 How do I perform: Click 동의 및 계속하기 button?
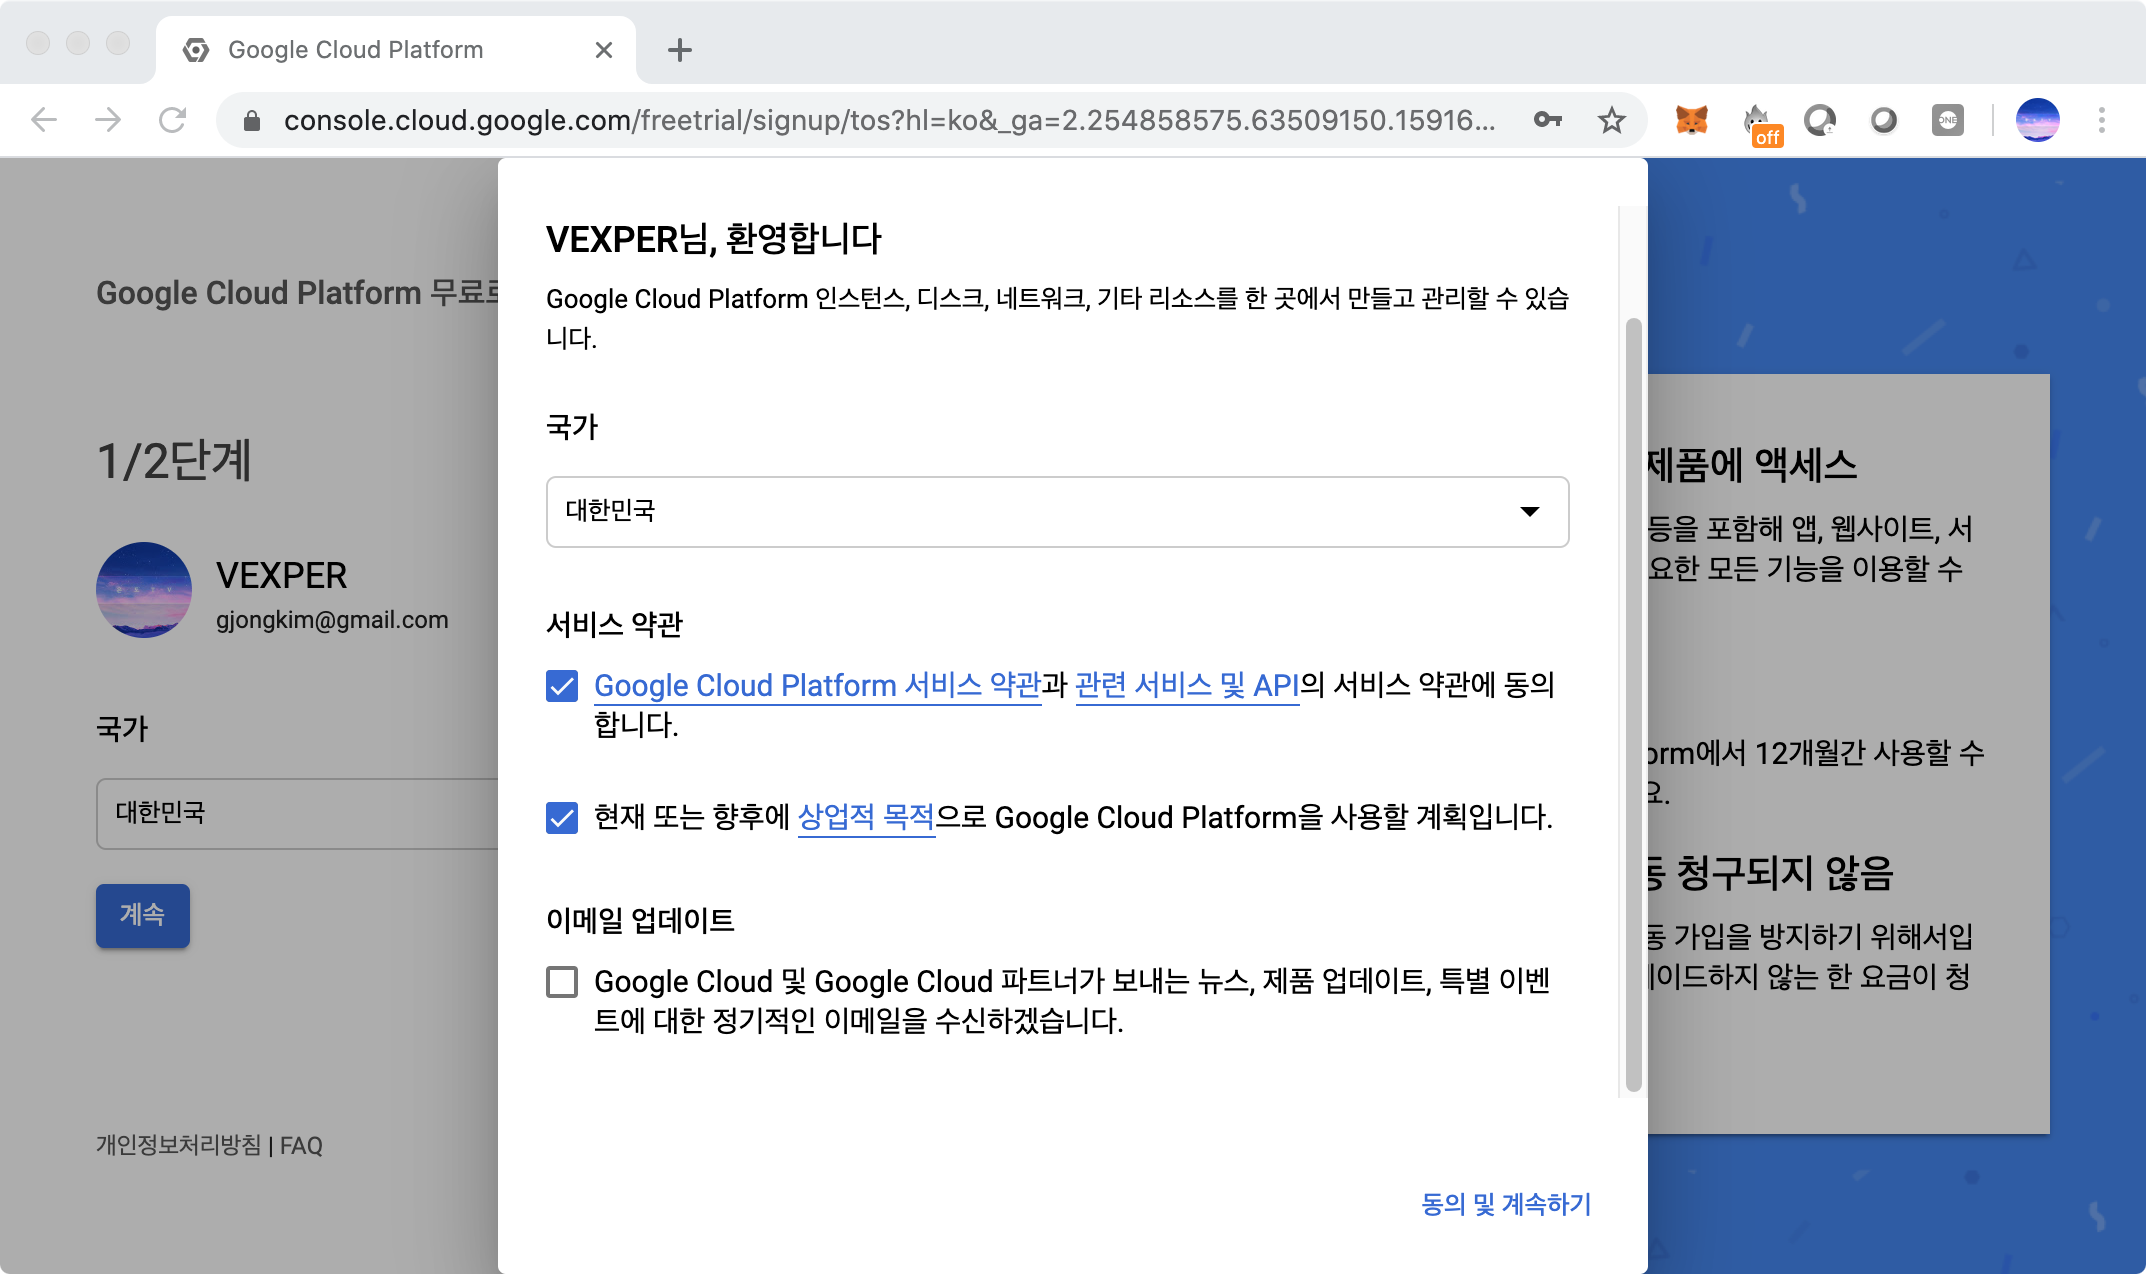1506,1204
